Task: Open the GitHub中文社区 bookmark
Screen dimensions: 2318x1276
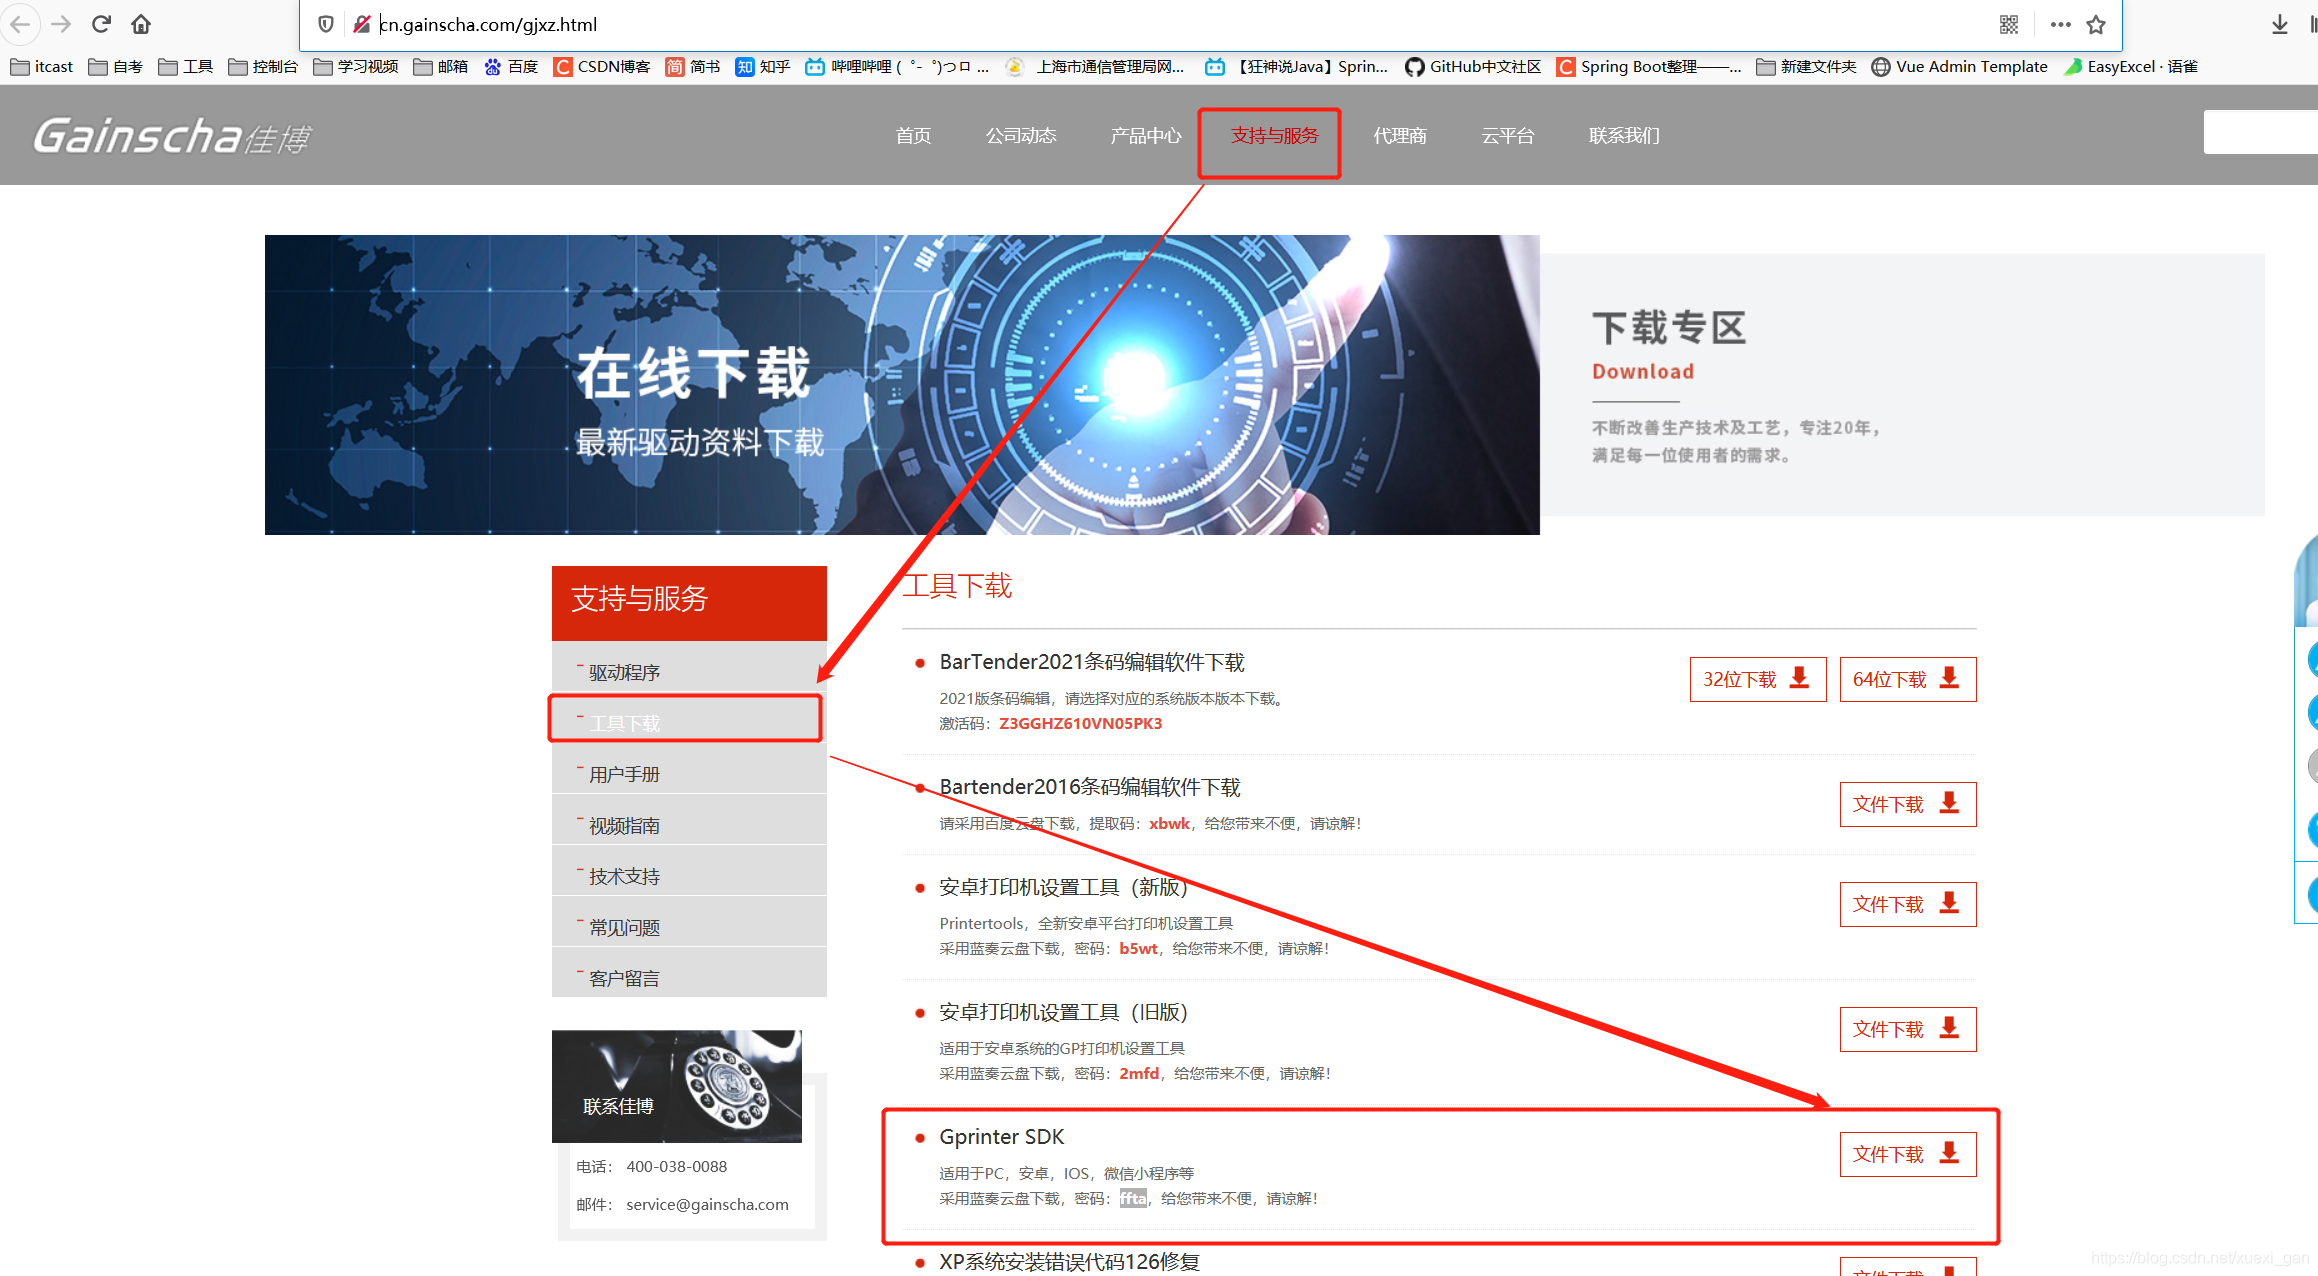Action: pyautogui.click(x=1473, y=67)
